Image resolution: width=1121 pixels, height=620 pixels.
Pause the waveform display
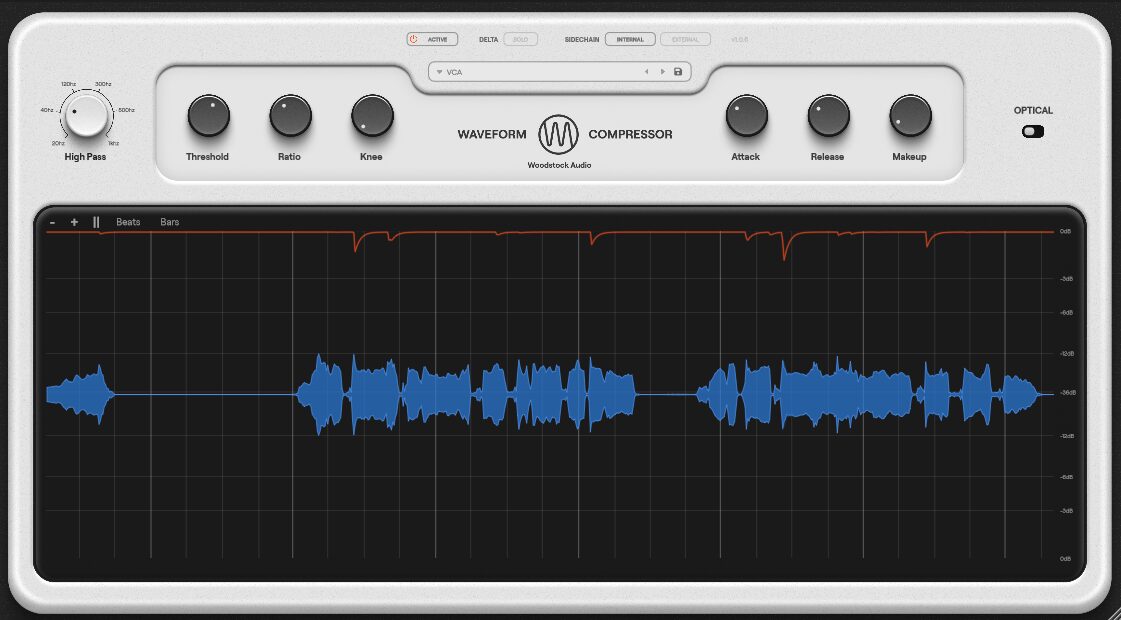(x=96, y=222)
